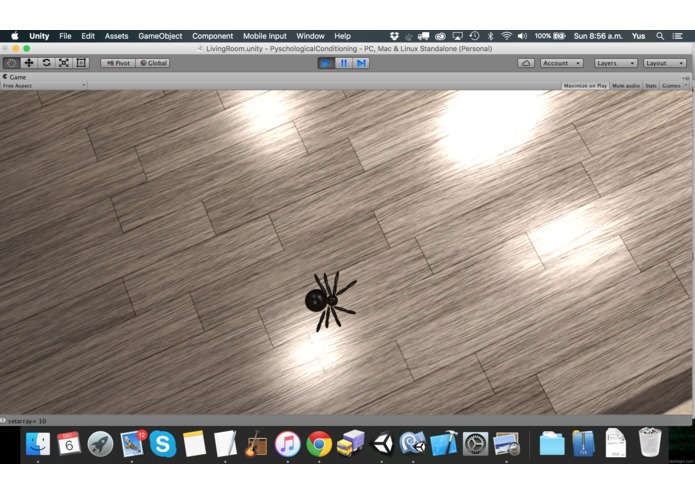This screenshot has height=494, width=695.
Task: Open the Apple menu
Action: point(15,36)
